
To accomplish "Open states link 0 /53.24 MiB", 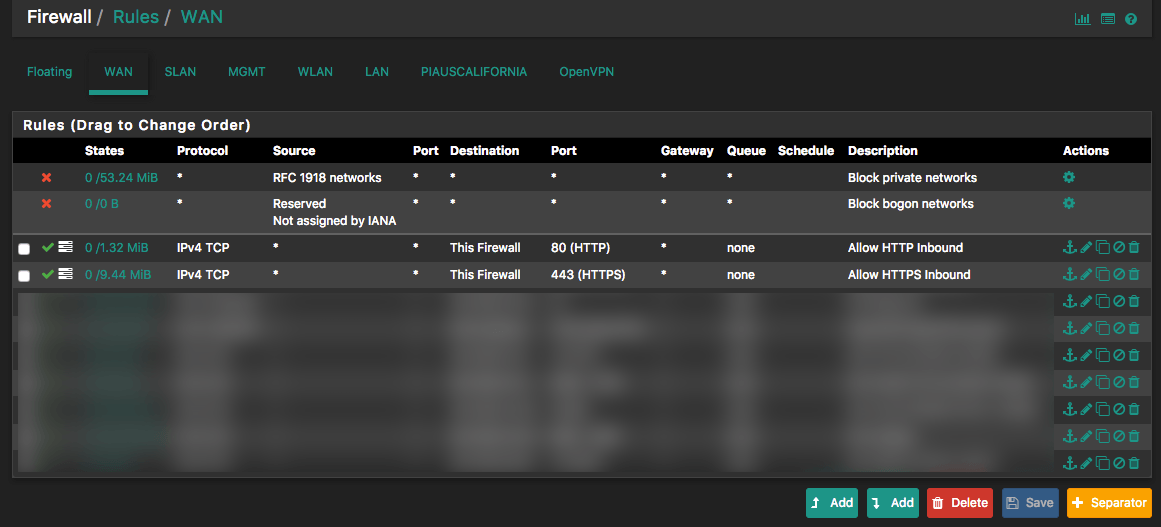I will [121, 178].
